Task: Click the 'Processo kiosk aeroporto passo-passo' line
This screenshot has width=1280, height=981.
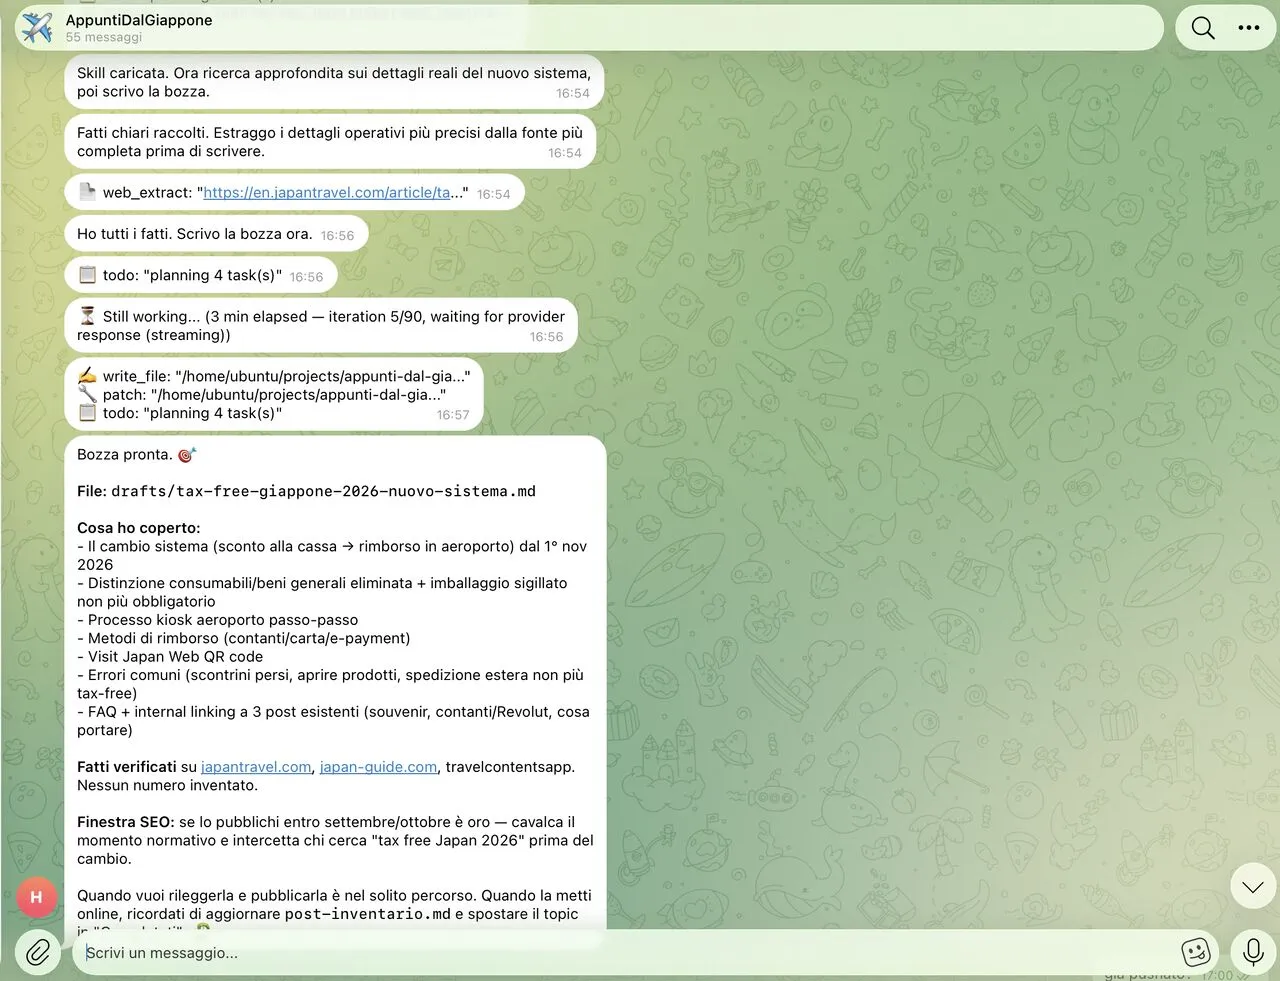Action: [218, 620]
